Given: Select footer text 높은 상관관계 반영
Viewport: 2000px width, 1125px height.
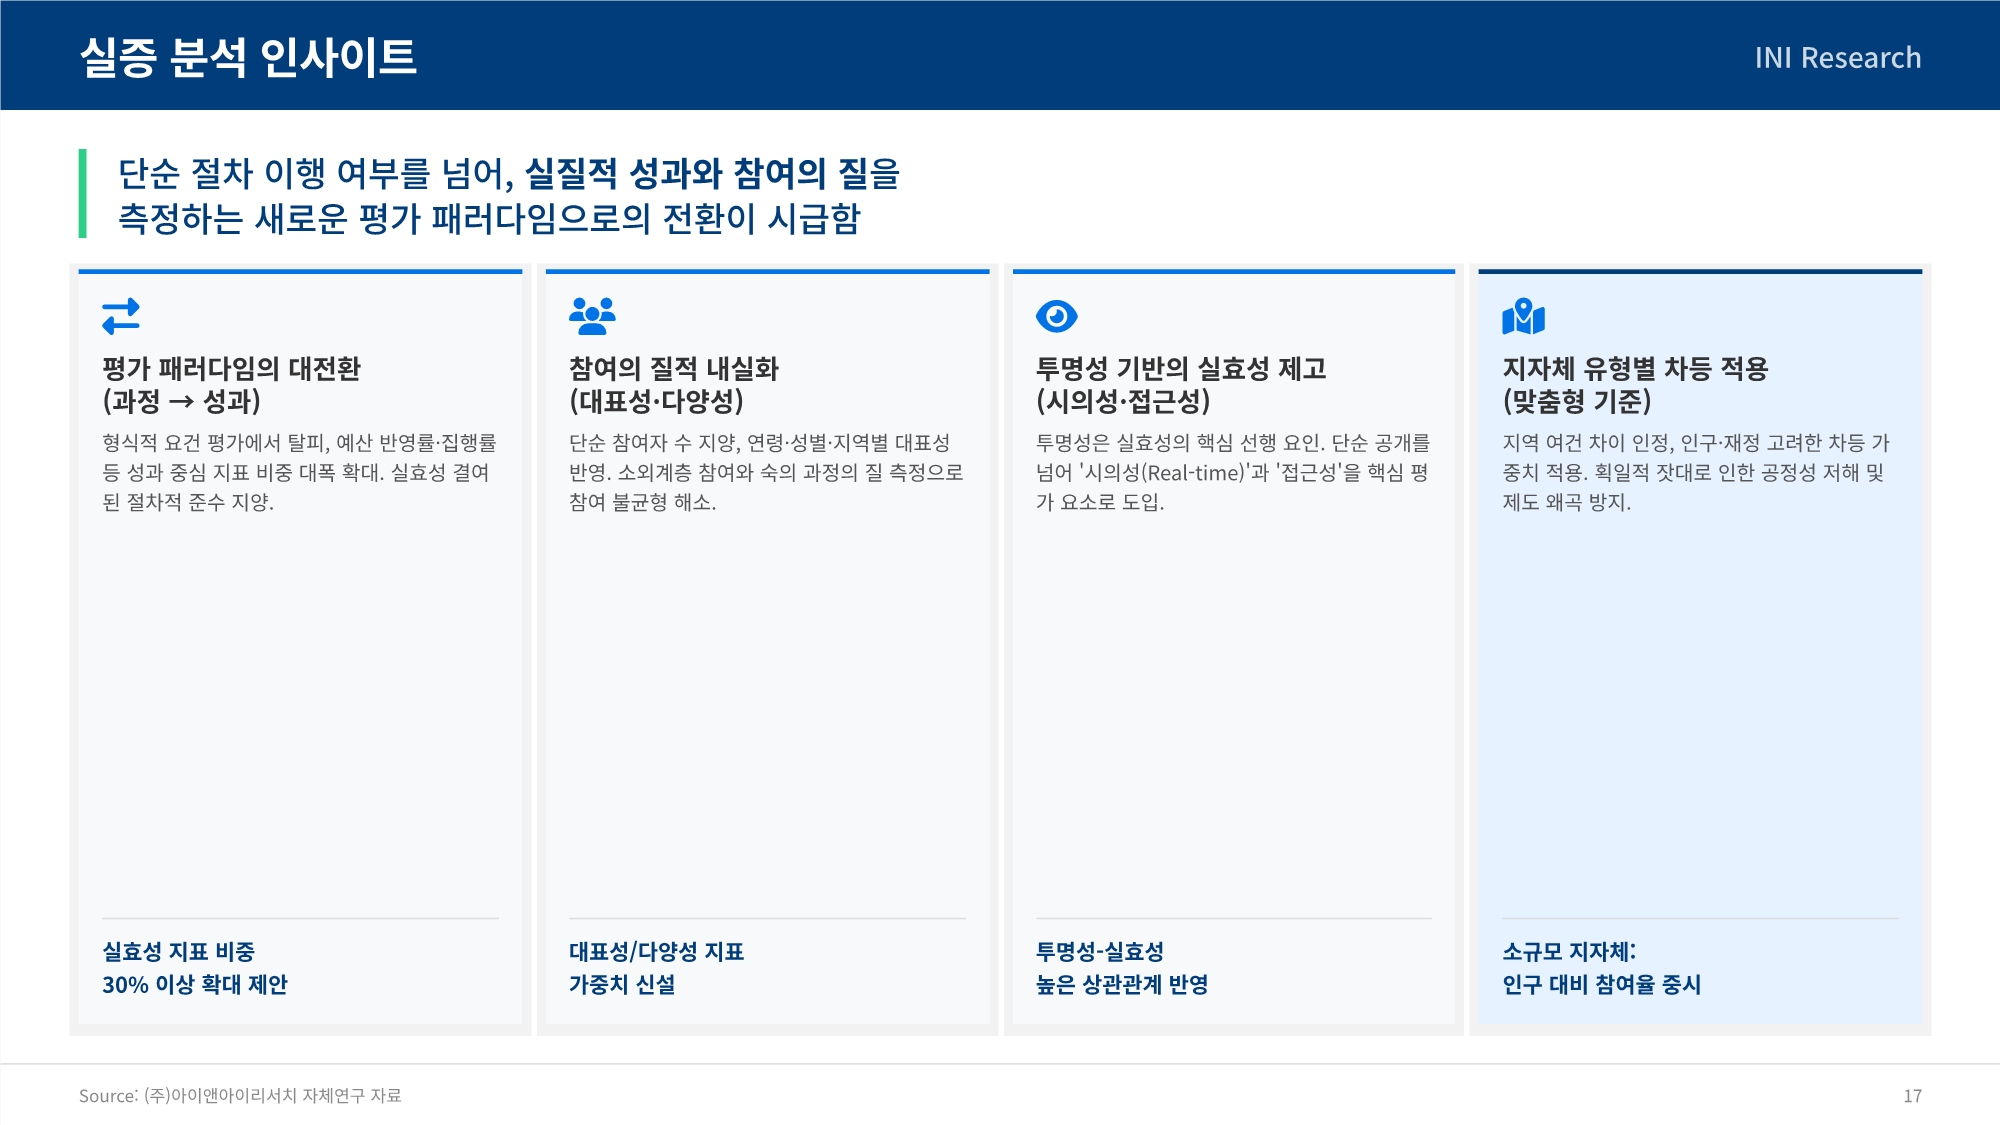Looking at the screenshot, I should (x=1122, y=985).
